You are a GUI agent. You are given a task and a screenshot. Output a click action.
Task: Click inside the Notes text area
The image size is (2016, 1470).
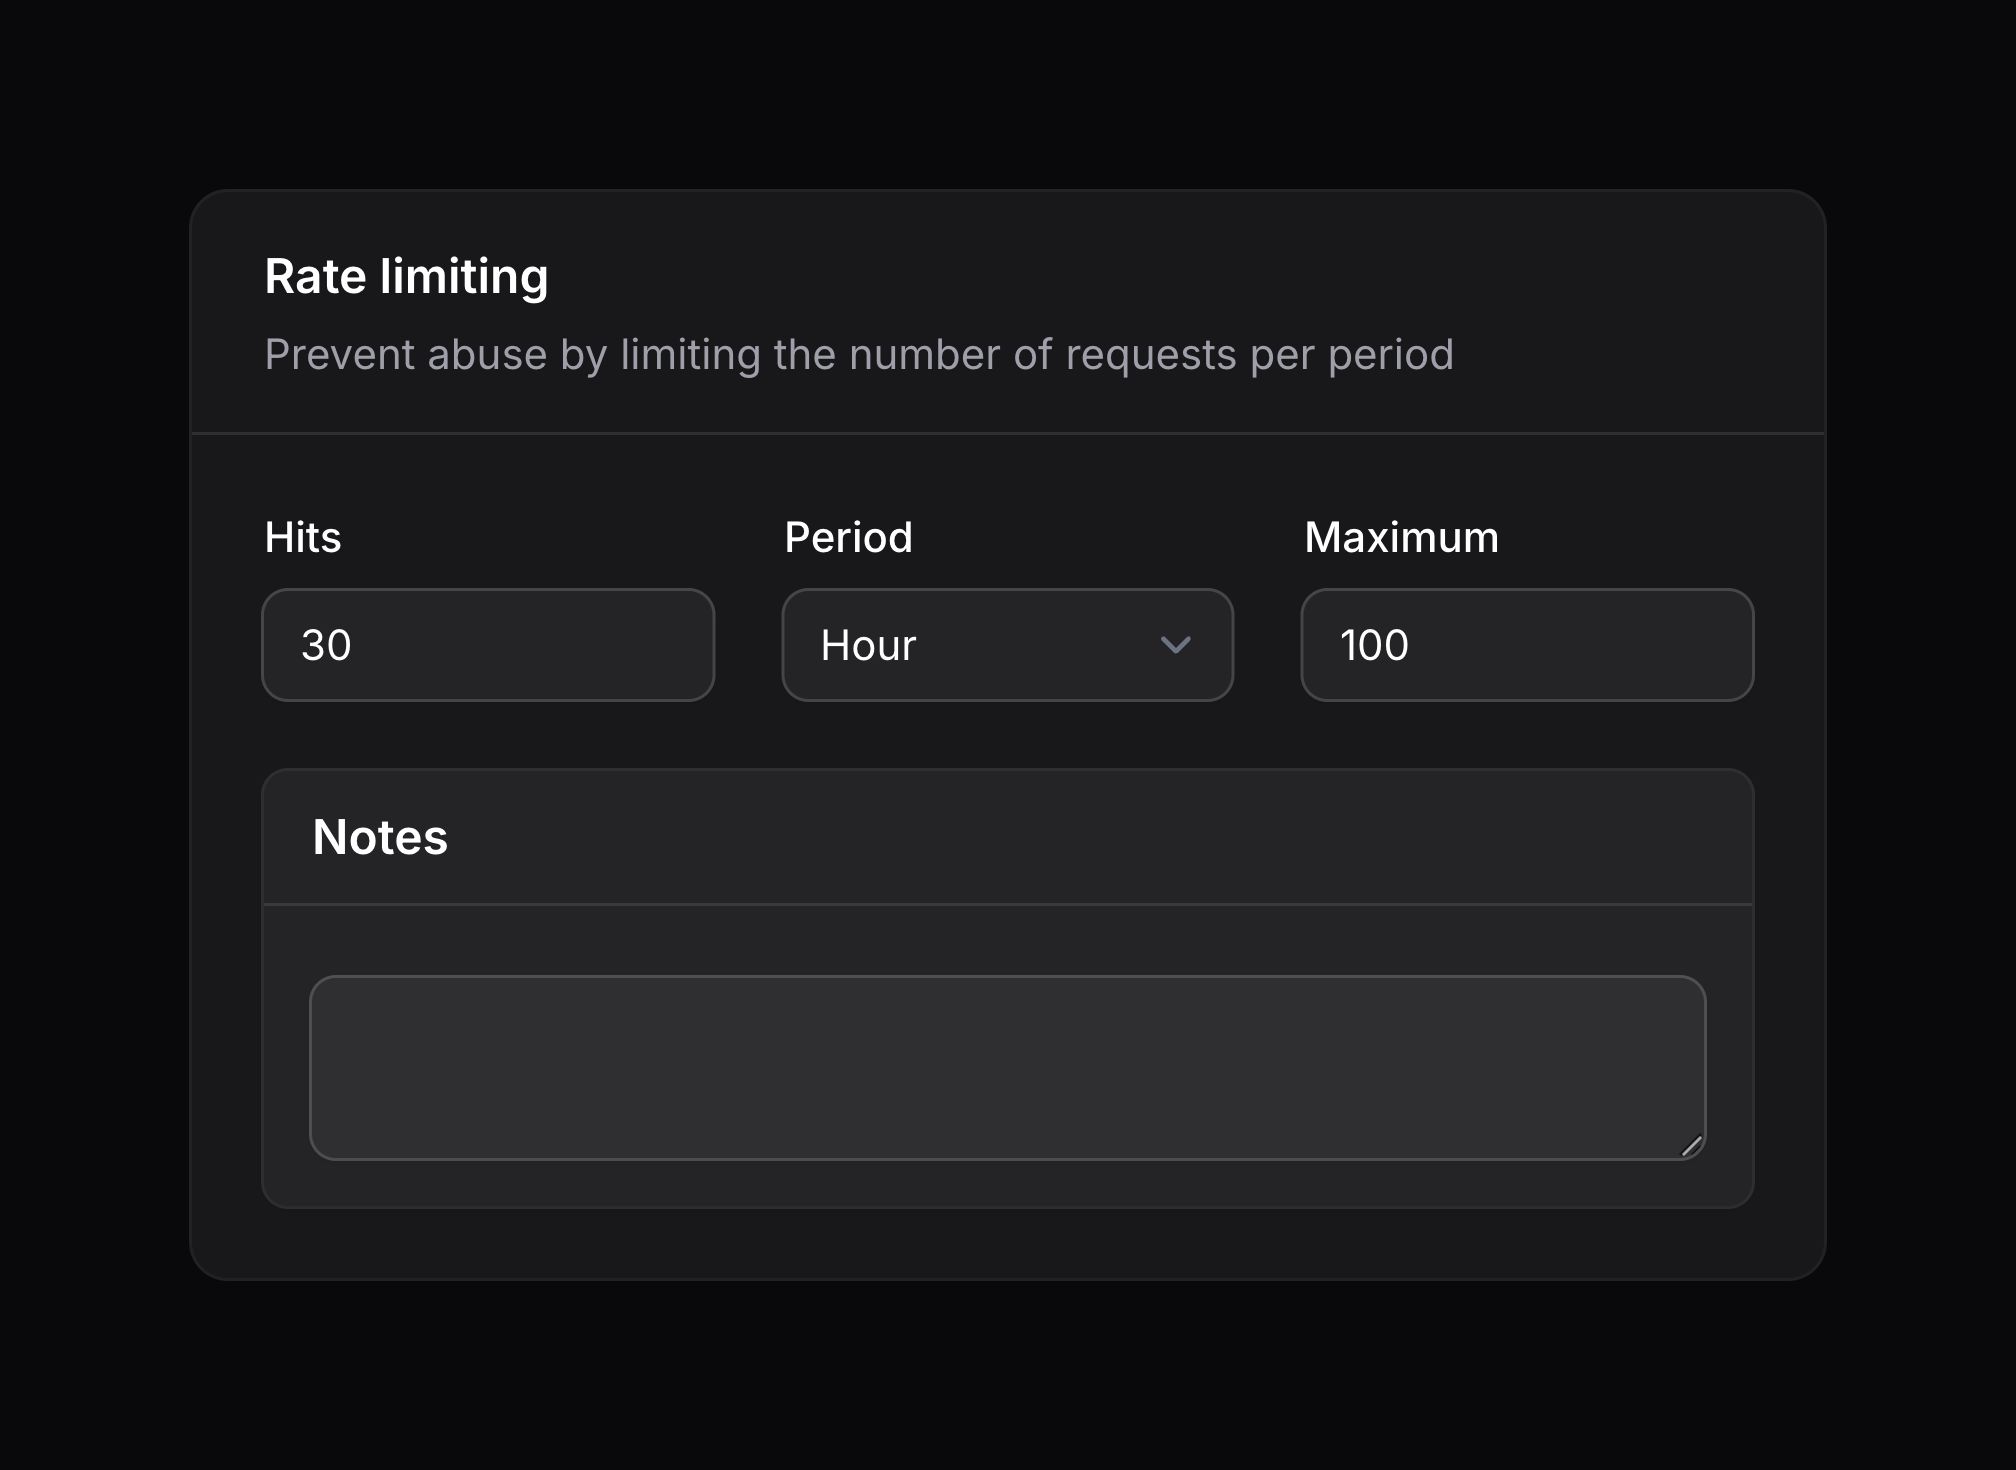click(1007, 1067)
